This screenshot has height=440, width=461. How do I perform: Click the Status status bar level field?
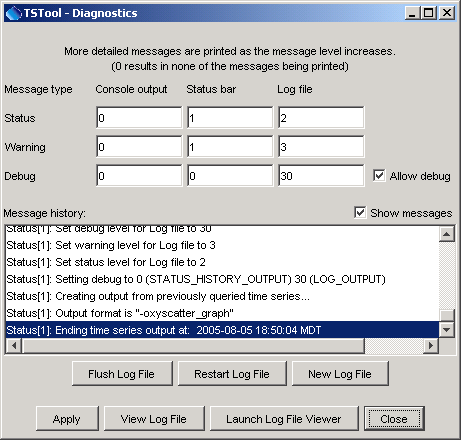coord(230,118)
